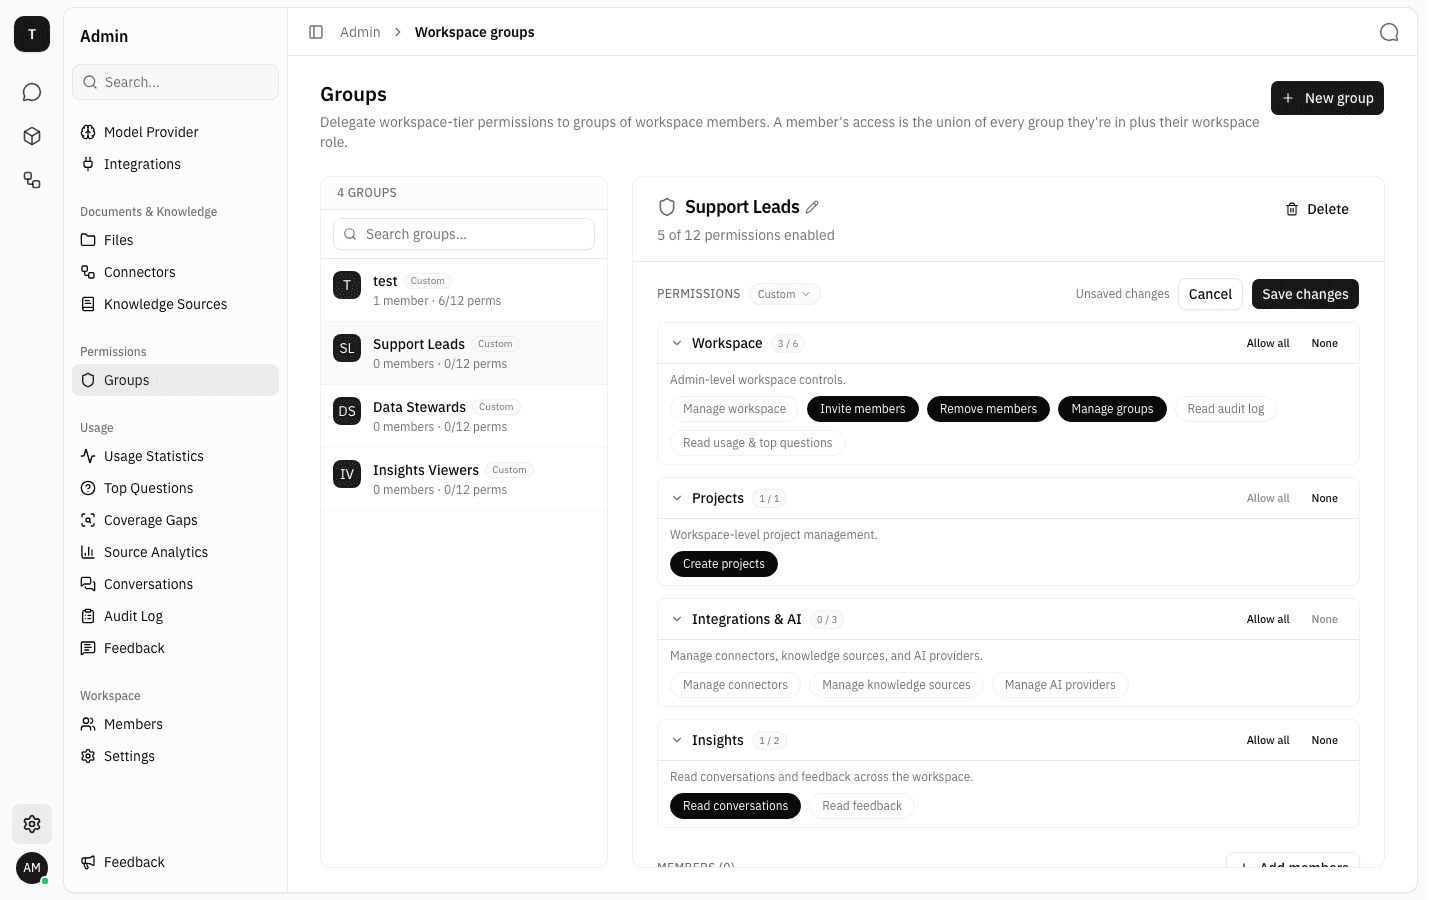
Task: Click the workflow nodes icon in left rail
Action: [x=32, y=180]
